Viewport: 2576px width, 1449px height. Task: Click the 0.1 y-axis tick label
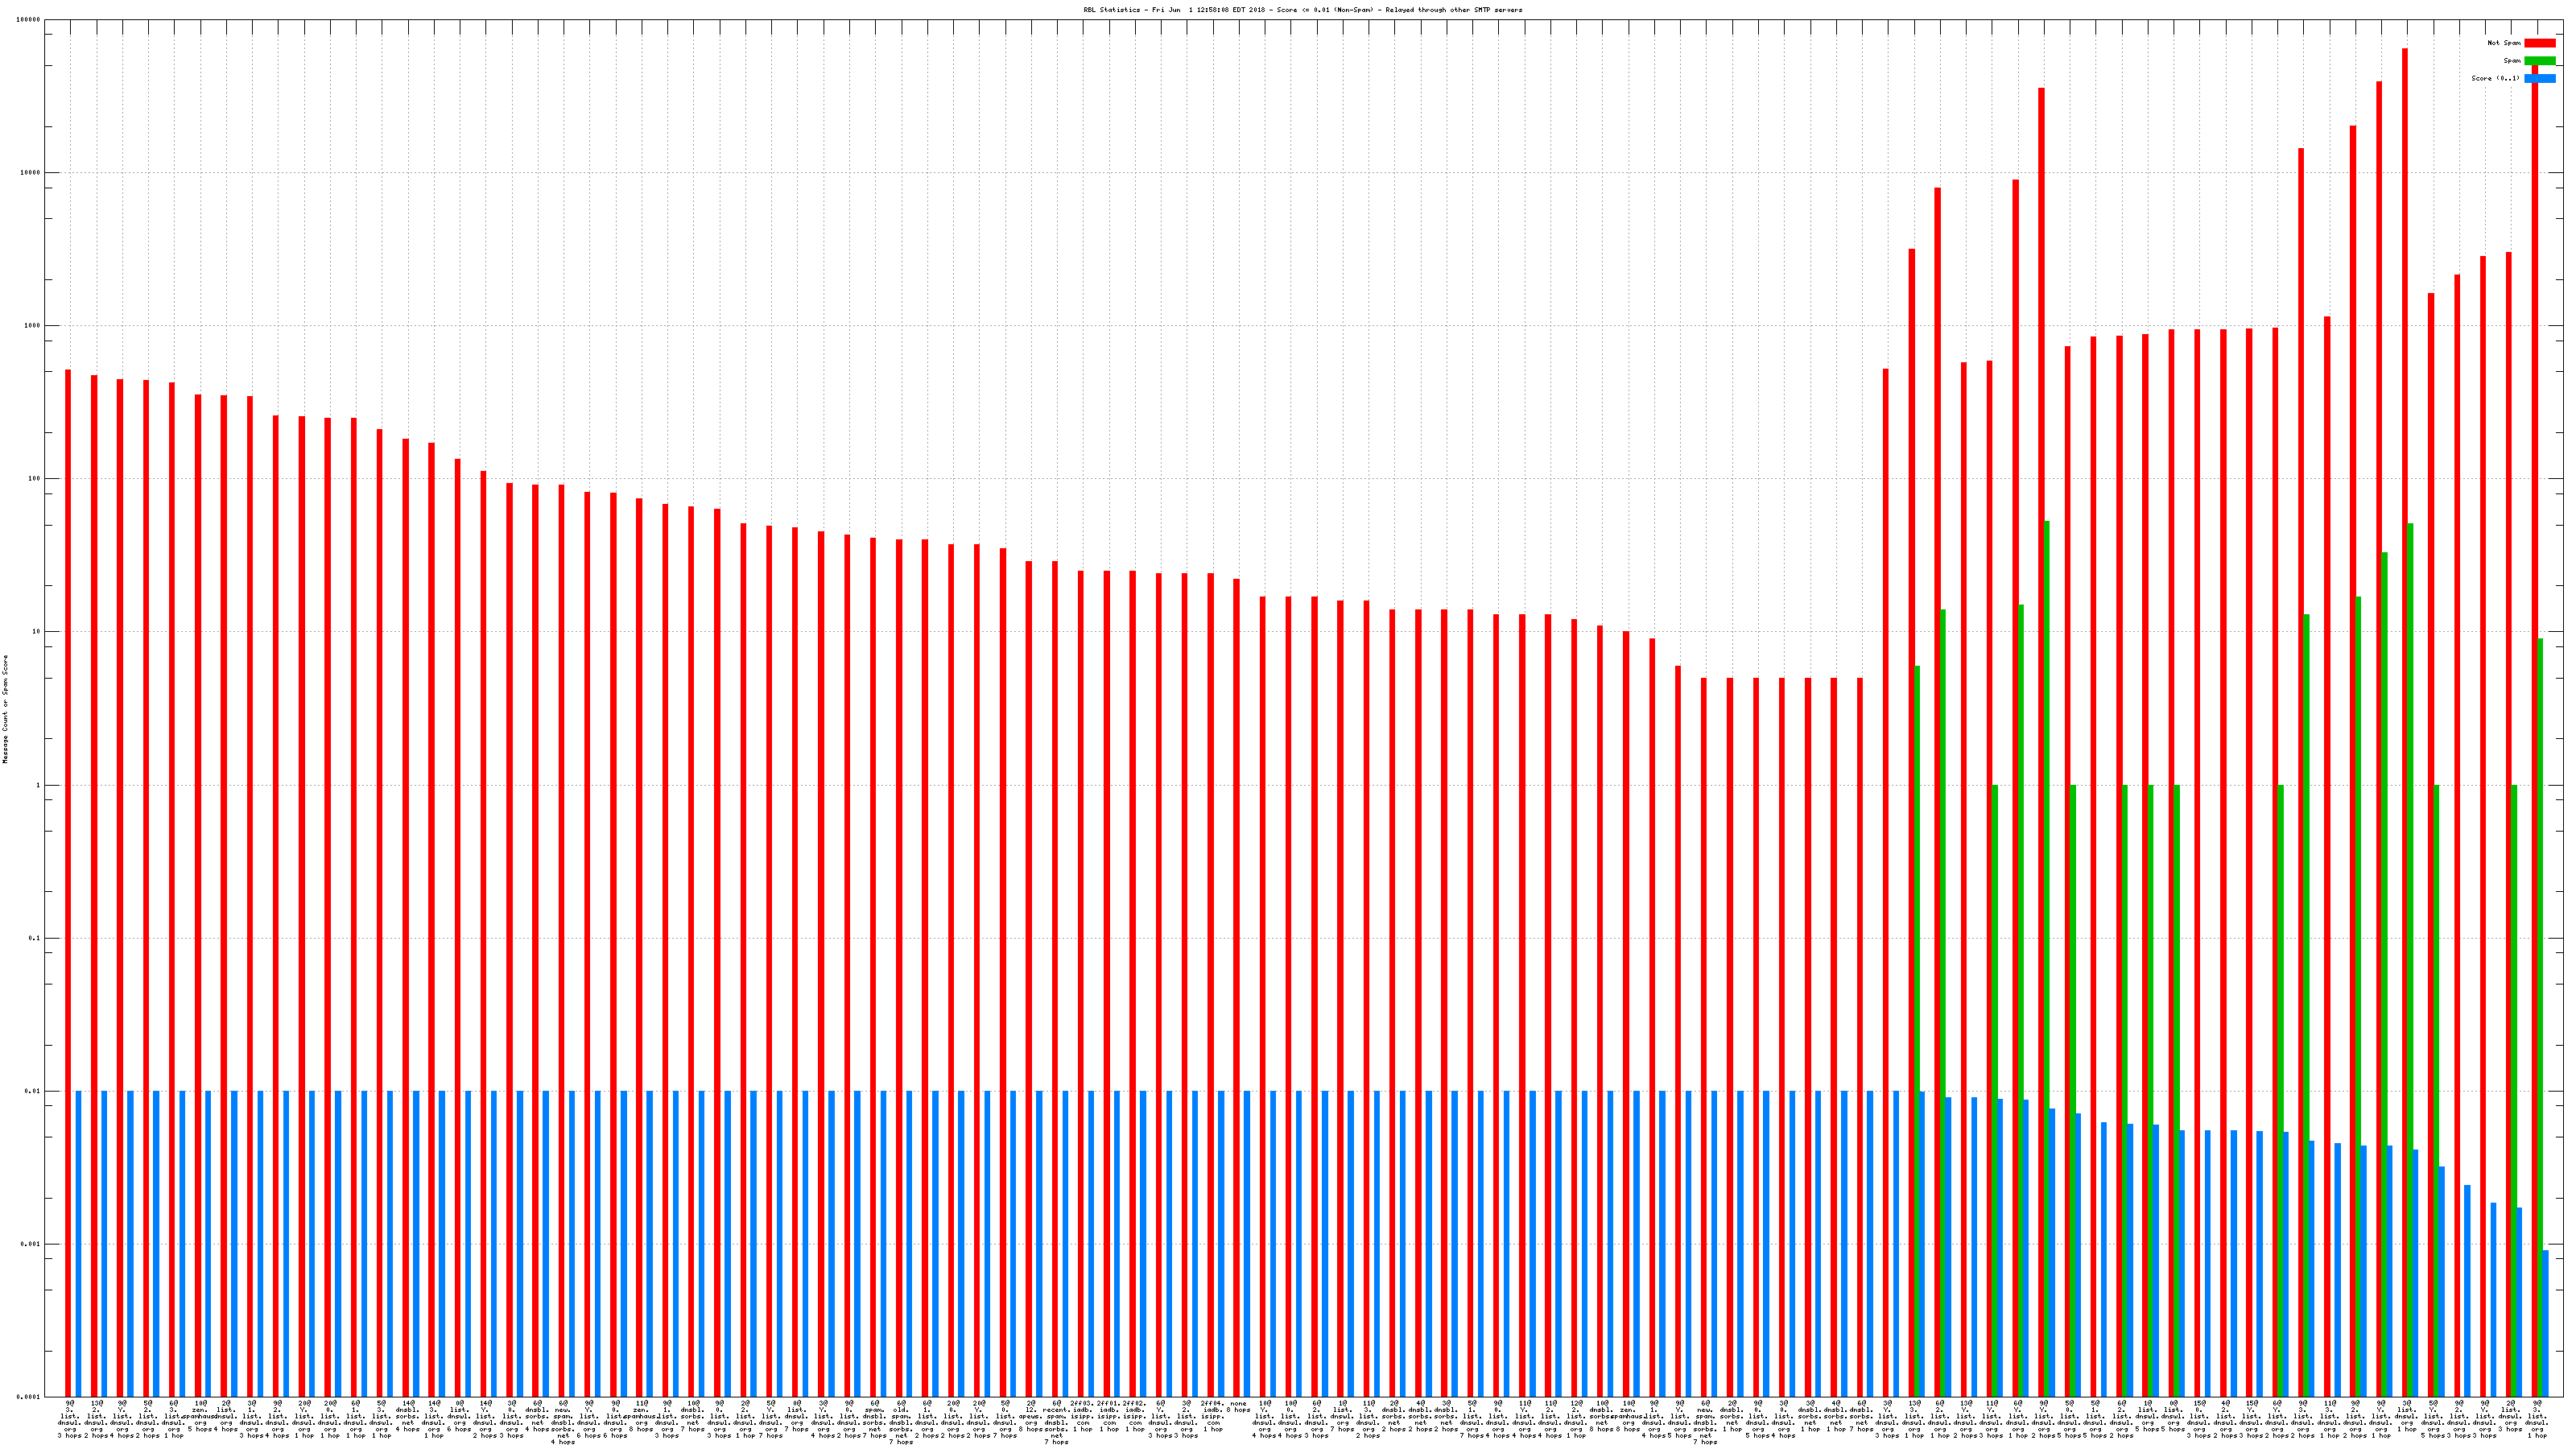[35, 938]
